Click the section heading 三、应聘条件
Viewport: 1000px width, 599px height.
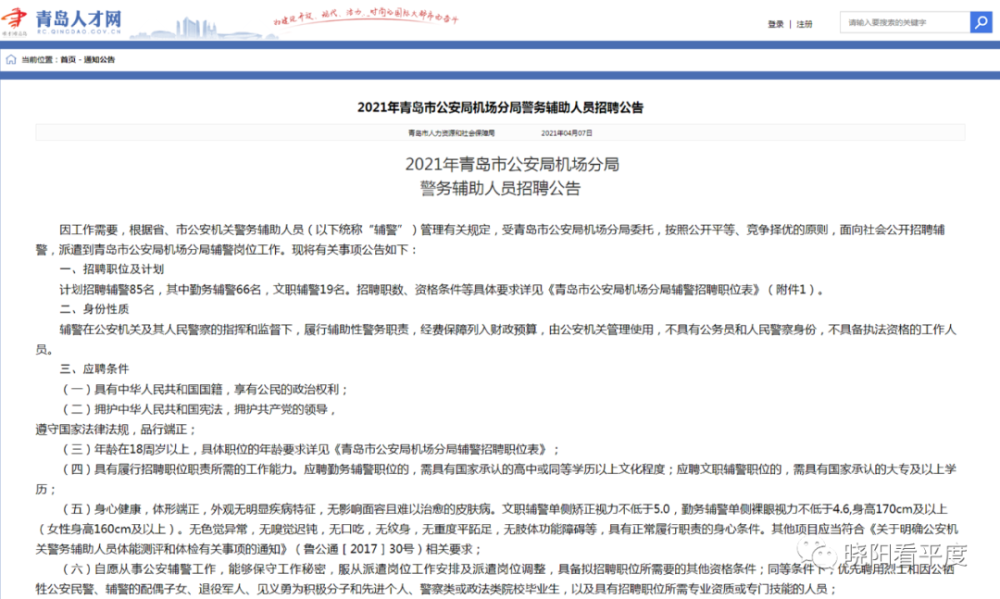pos(94,369)
